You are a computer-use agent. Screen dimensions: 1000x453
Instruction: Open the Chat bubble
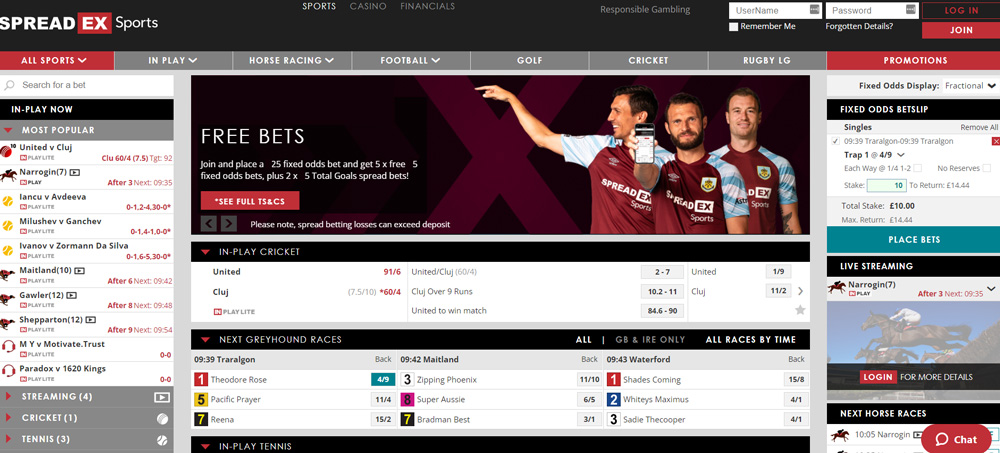[x=957, y=439]
